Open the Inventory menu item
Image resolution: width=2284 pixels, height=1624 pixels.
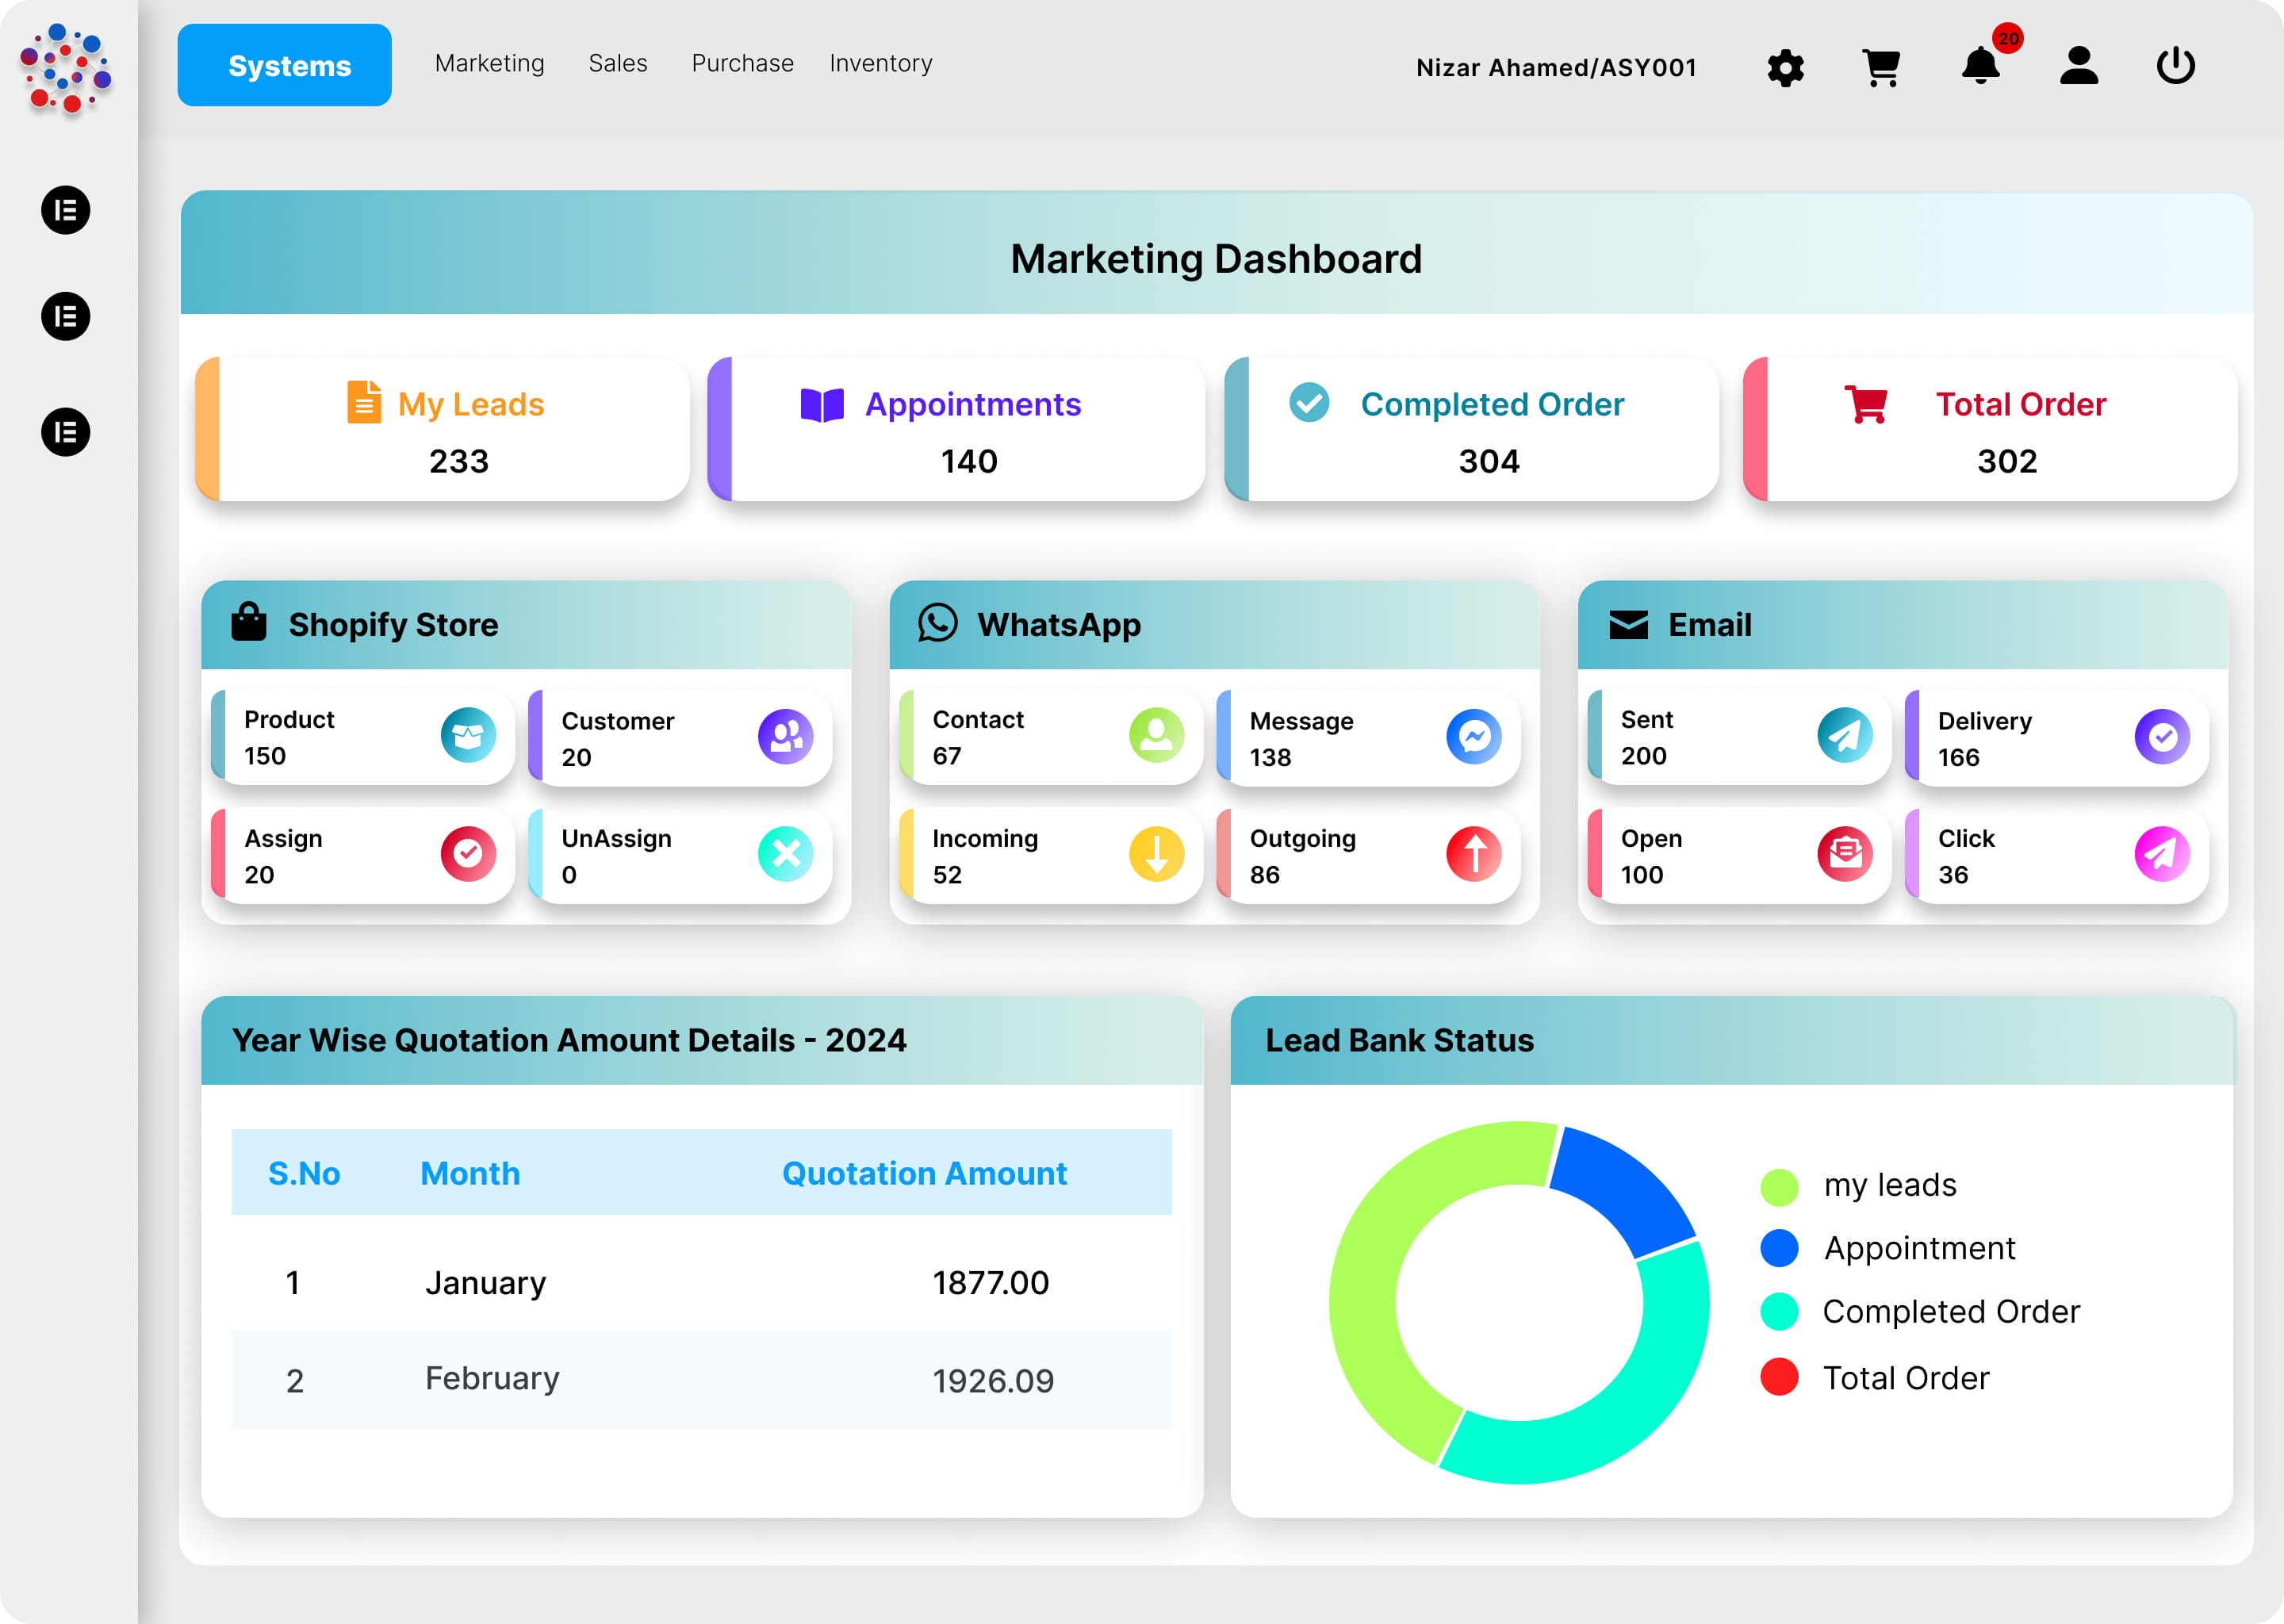click(x=880, y=63)
